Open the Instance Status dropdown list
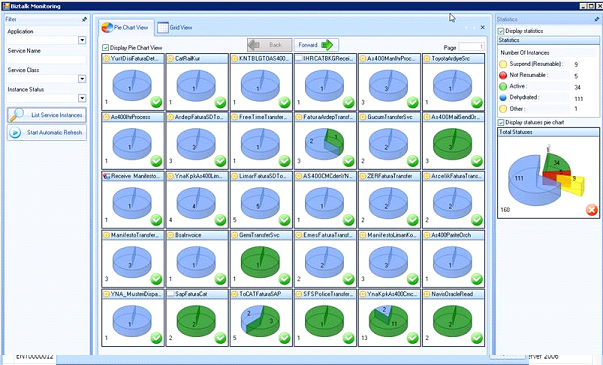 click(82, 98)
